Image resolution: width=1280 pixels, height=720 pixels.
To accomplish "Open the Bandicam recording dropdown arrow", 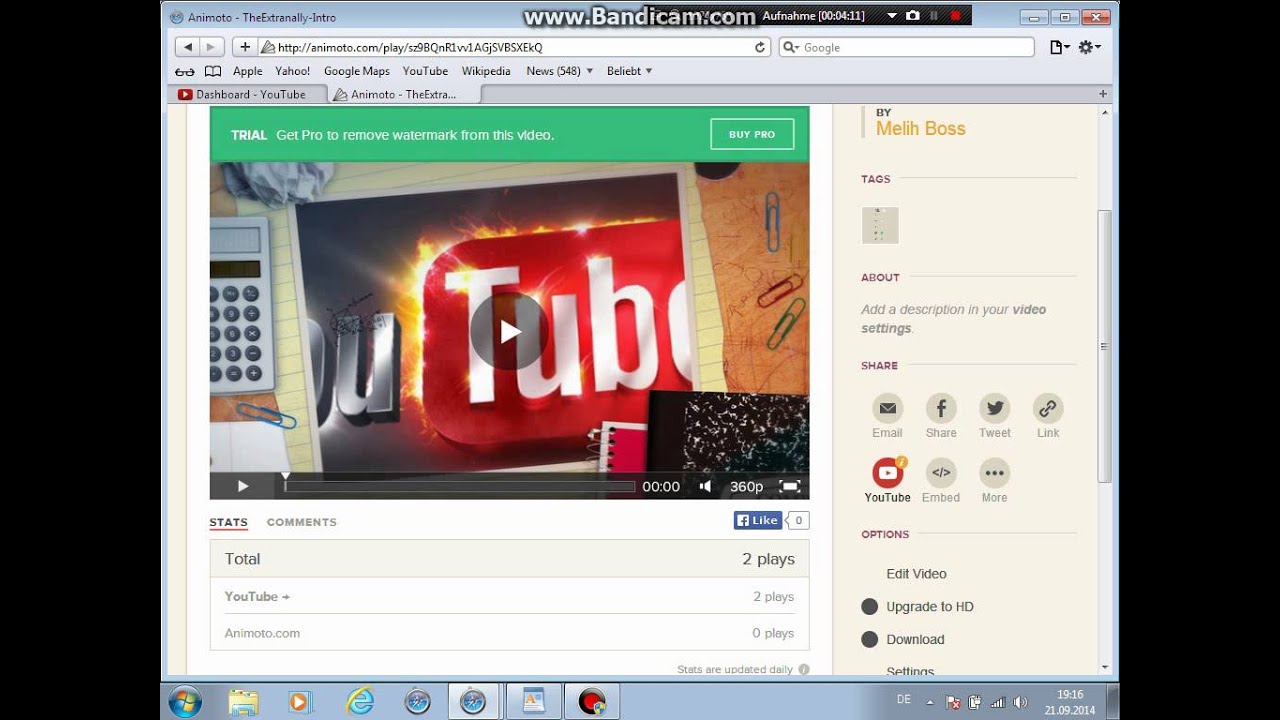I will pyautogui.click(x=892, y=16).
